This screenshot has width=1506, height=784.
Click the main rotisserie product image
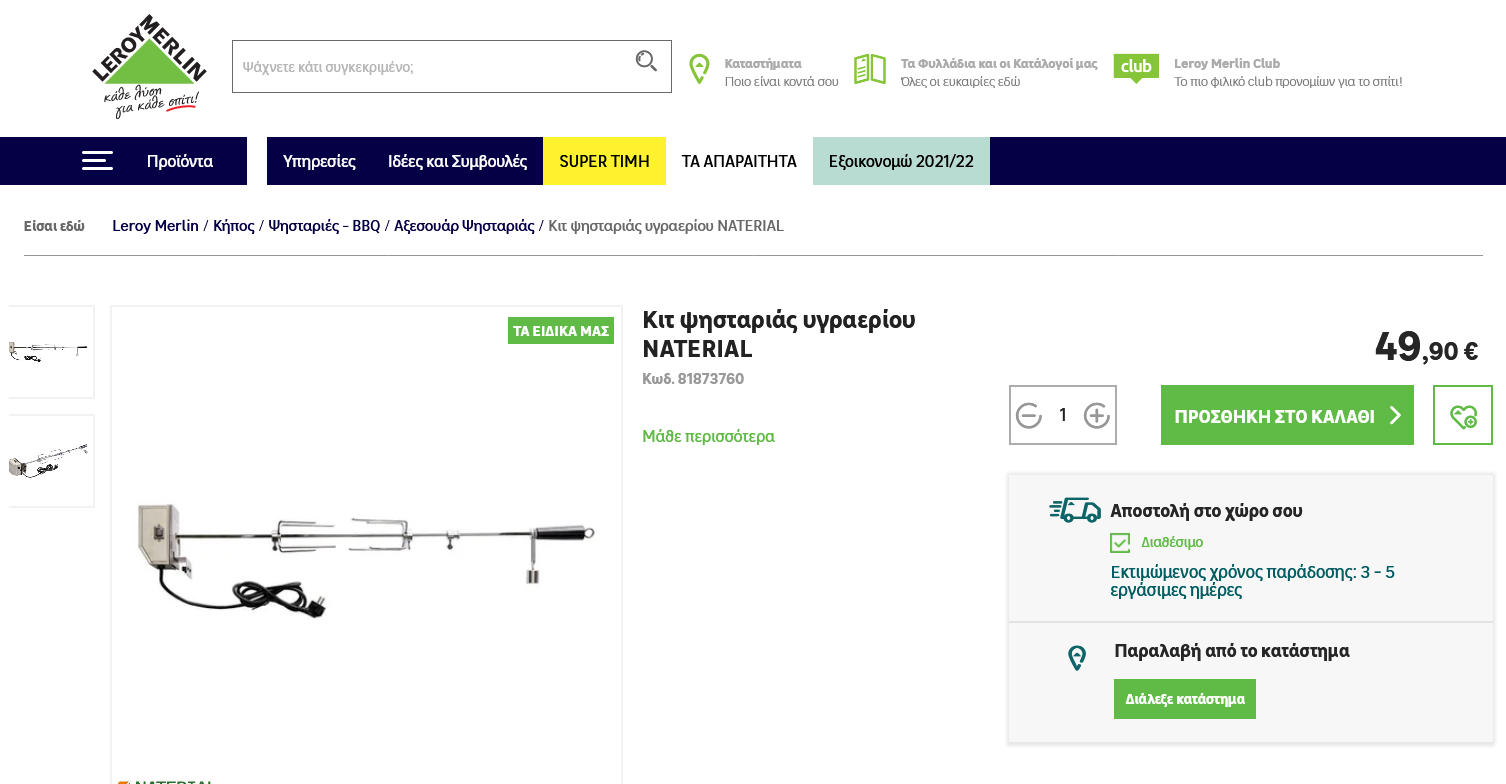pyautogui.click(x=366, y=560)
